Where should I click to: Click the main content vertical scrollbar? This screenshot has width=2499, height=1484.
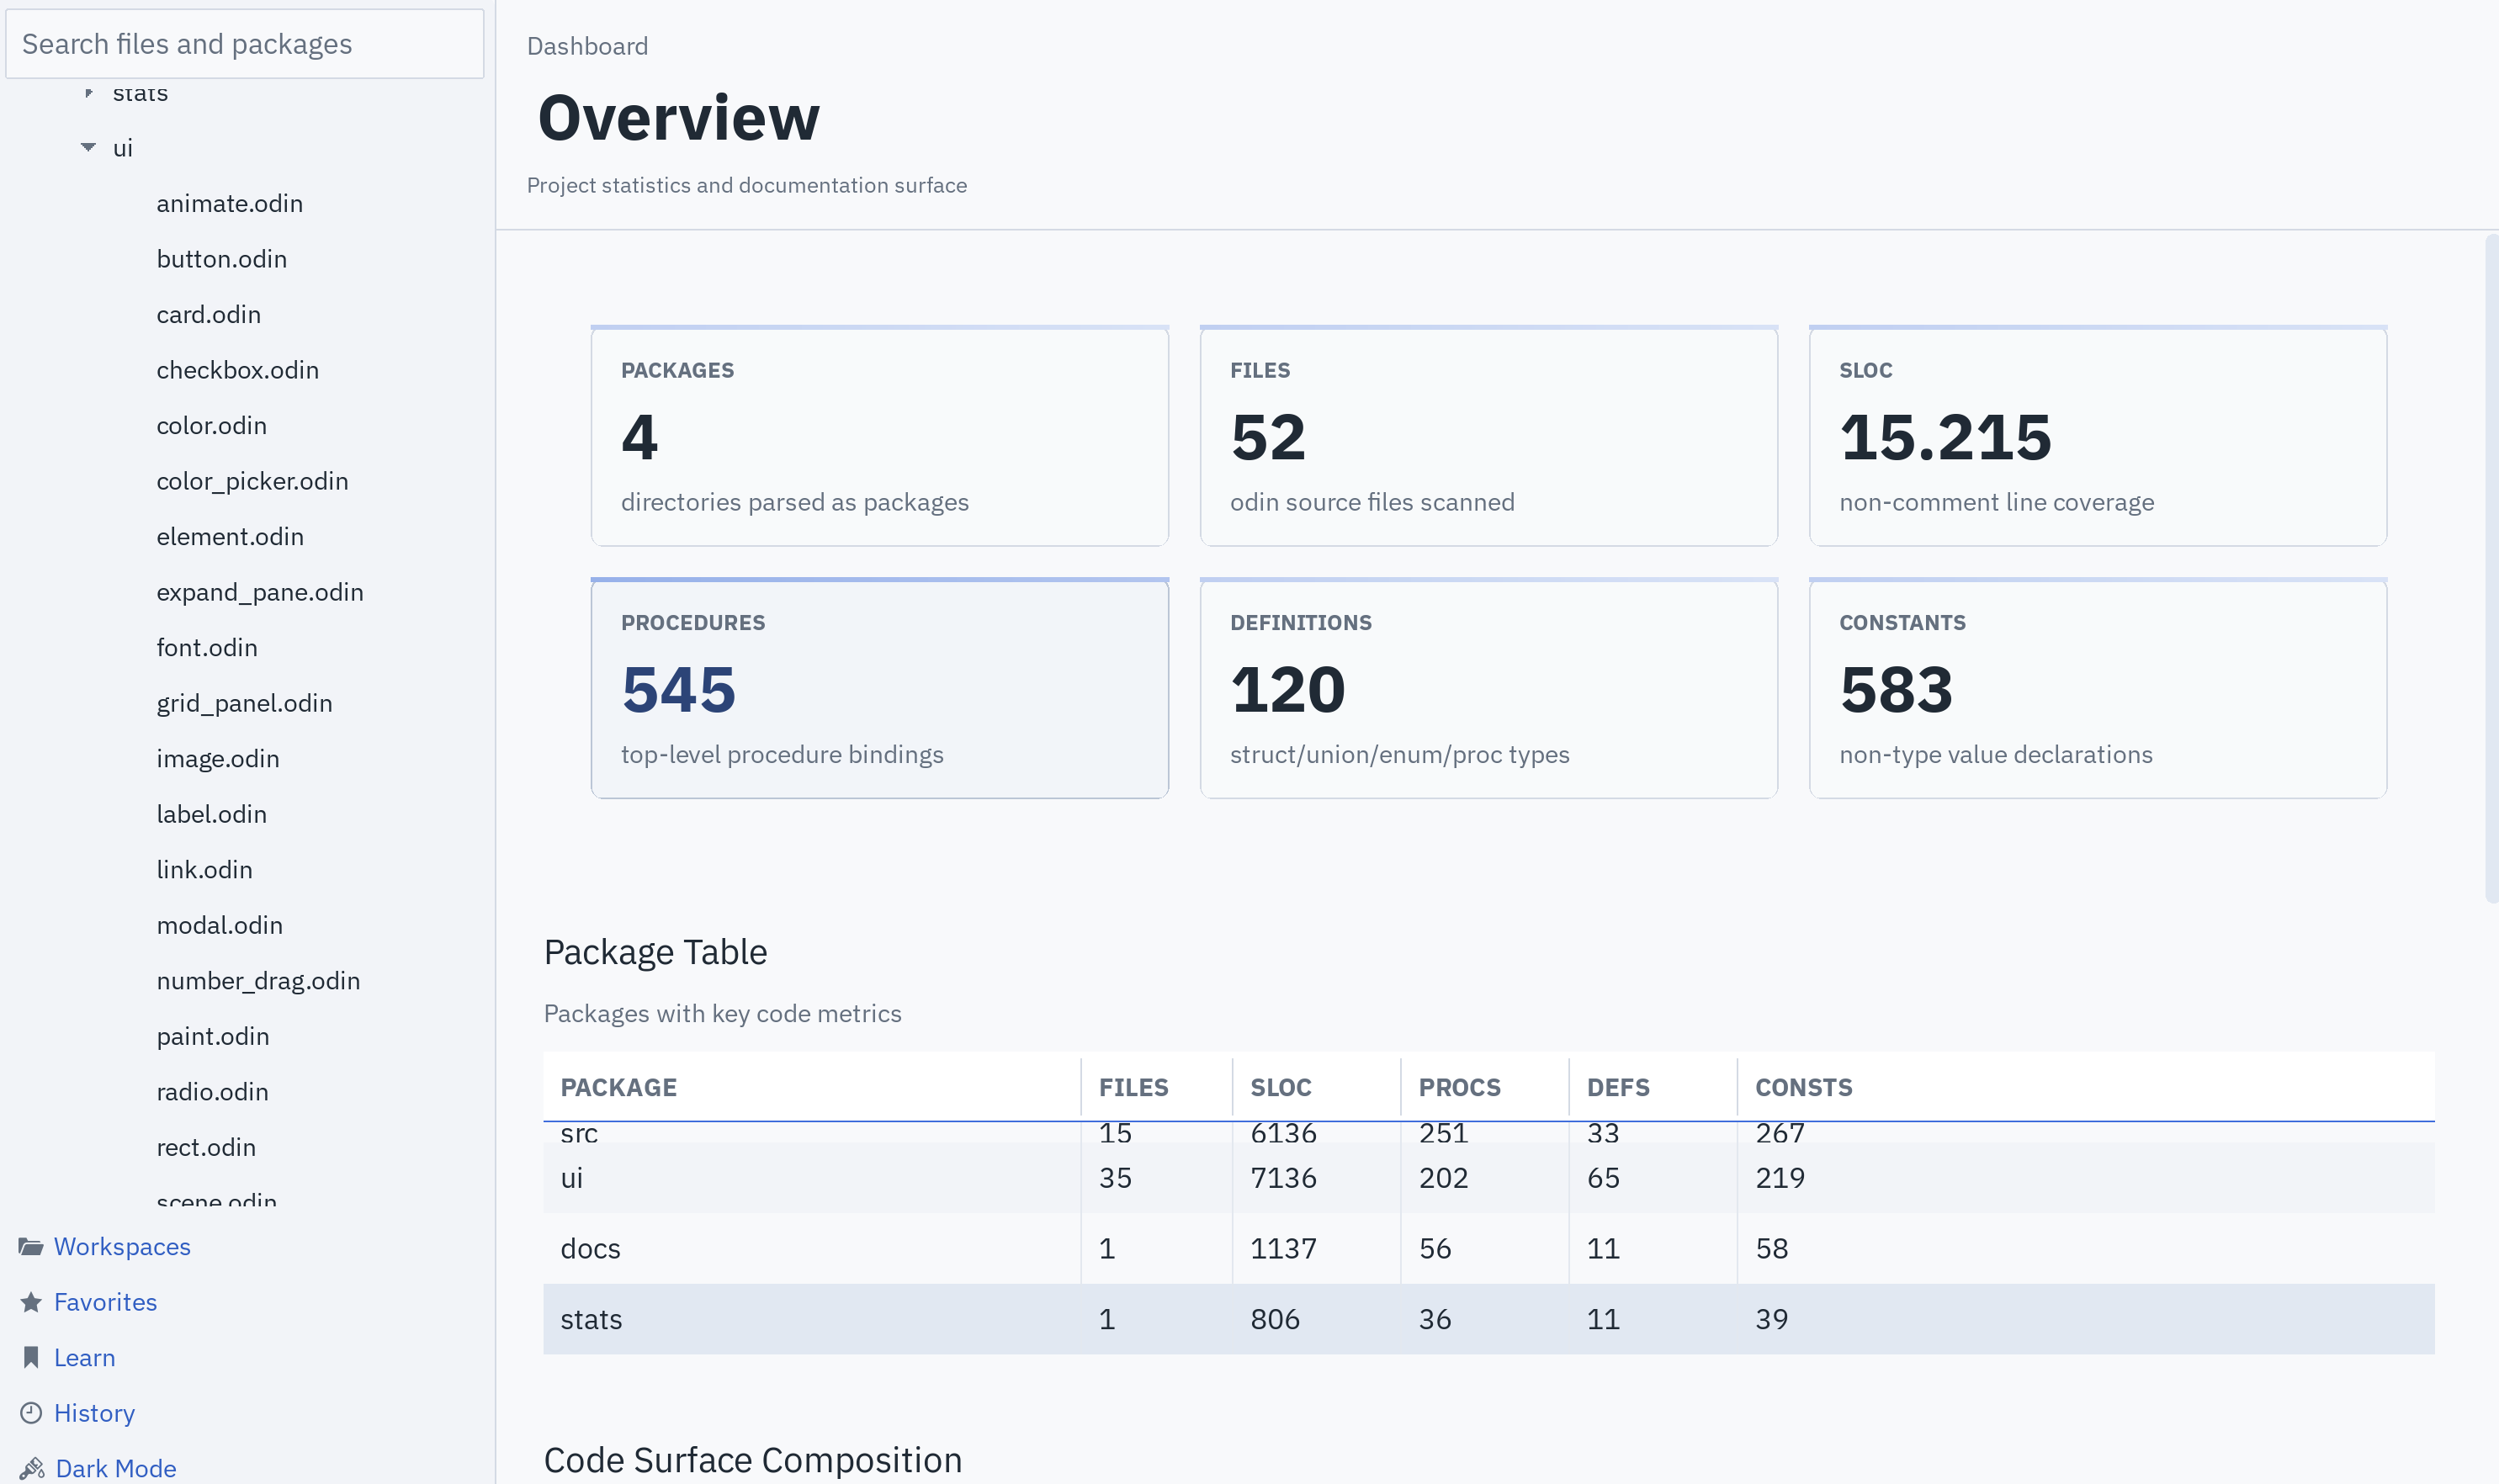tap(2491, 568)
